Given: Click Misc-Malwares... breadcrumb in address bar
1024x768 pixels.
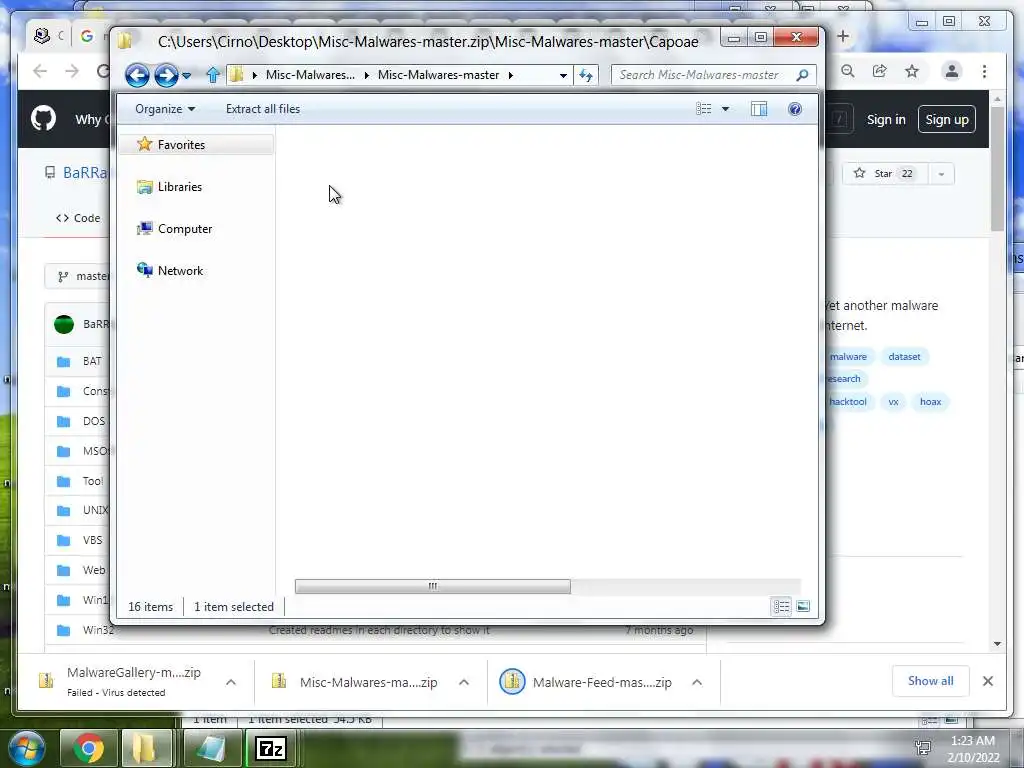Looking at the screenshot, I should [310, 75].
